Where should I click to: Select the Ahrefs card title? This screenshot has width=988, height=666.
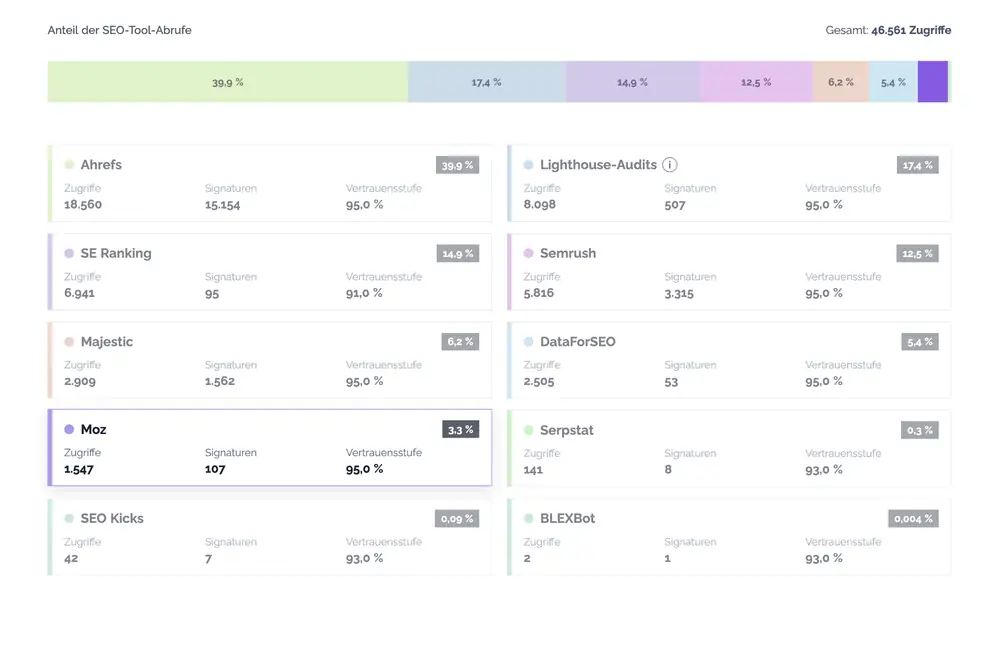[x=101, y=164]
